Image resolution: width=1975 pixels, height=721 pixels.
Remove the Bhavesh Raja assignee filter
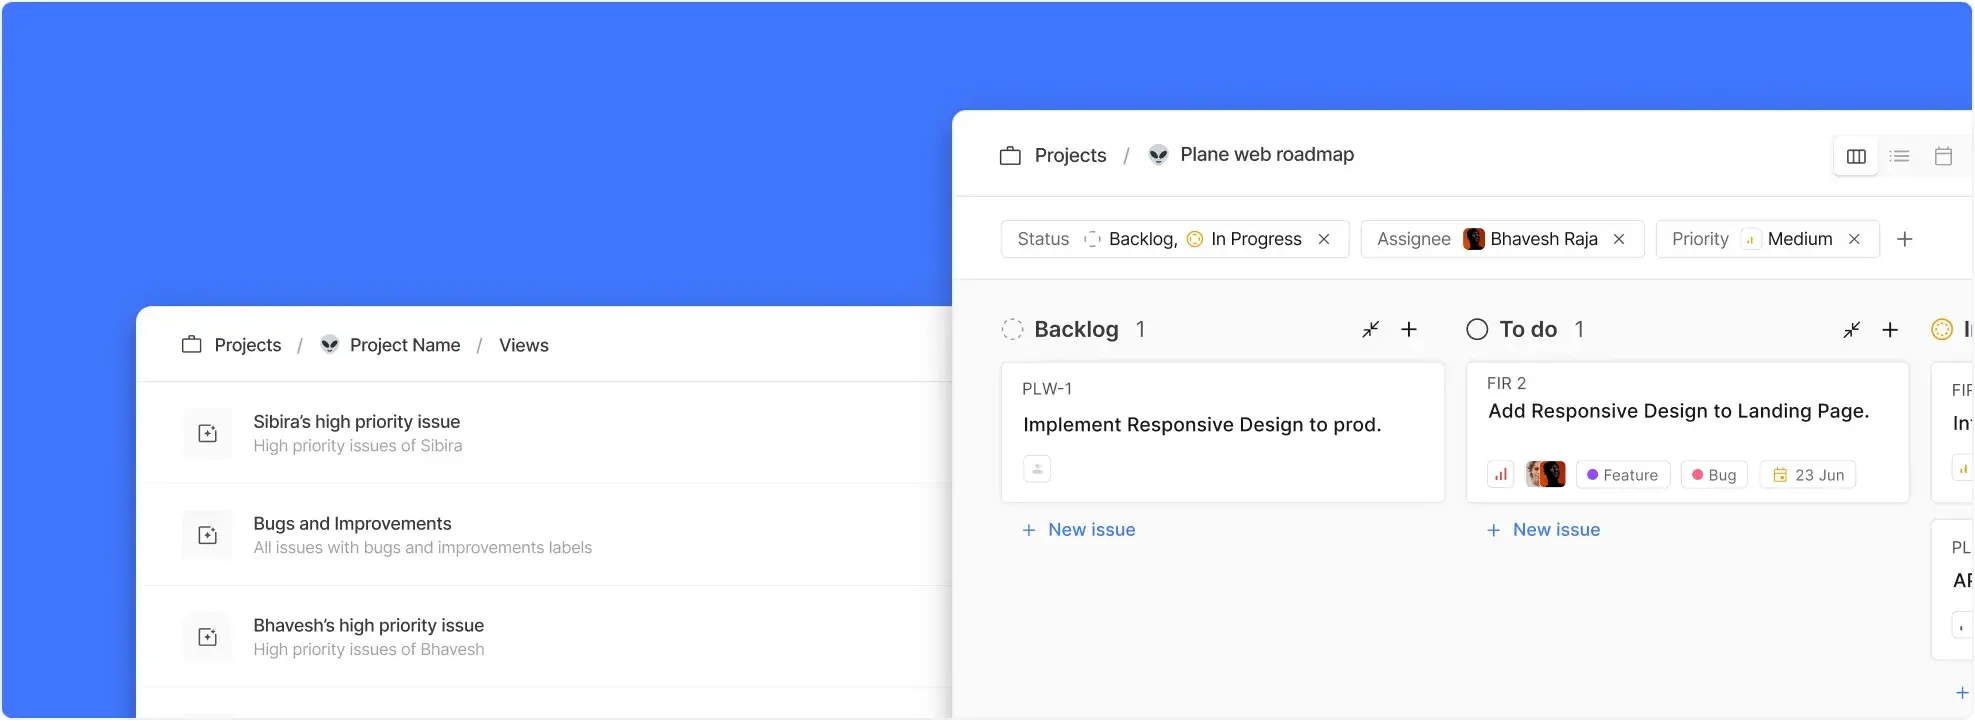click(1619, 239)
